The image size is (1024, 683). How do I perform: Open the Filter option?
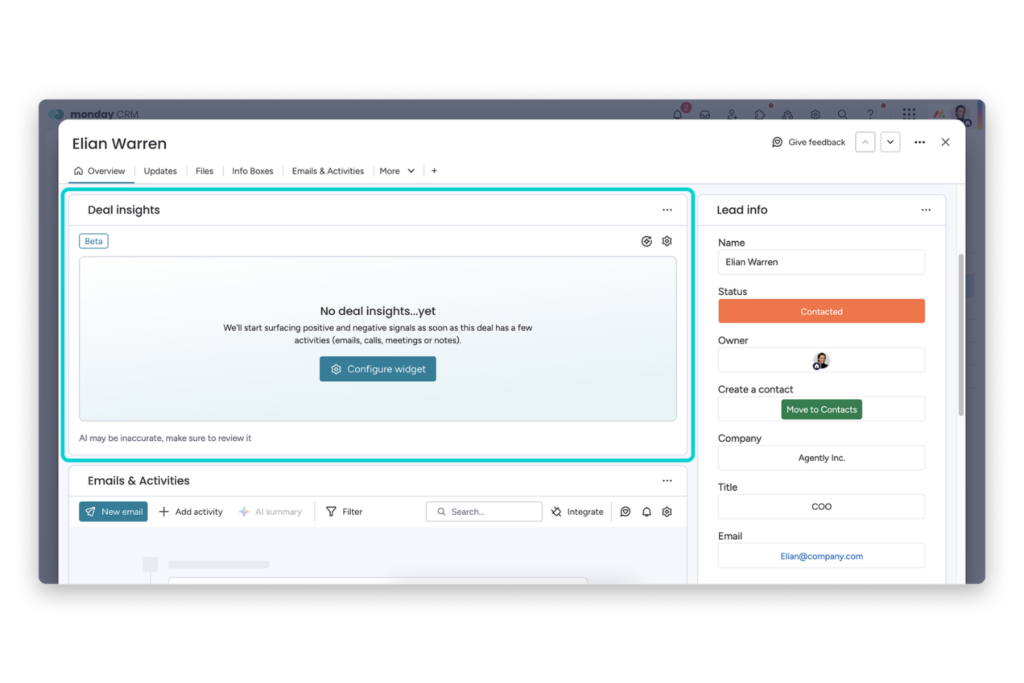(344, 512)
